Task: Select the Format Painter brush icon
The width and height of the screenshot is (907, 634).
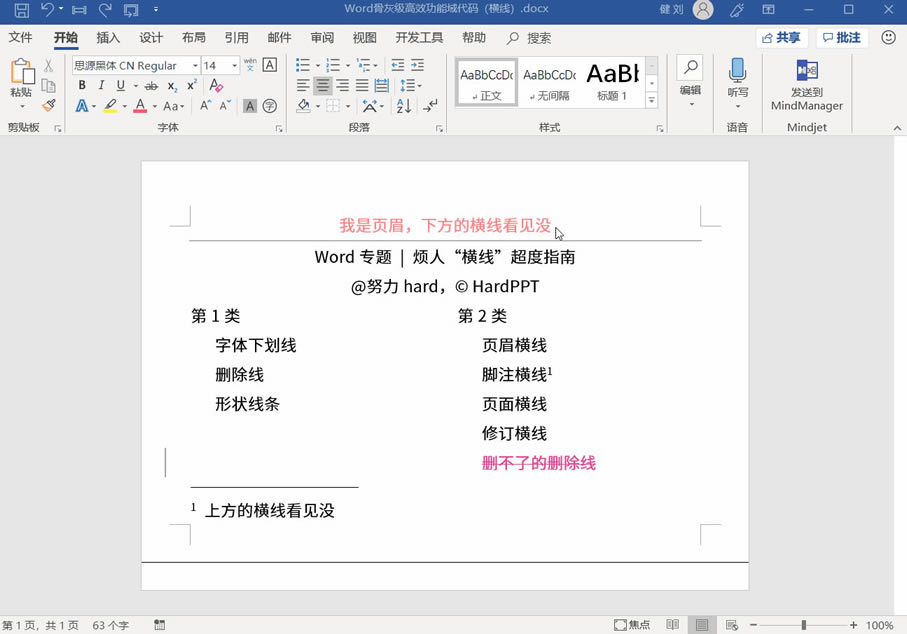Action: (49, 105)
